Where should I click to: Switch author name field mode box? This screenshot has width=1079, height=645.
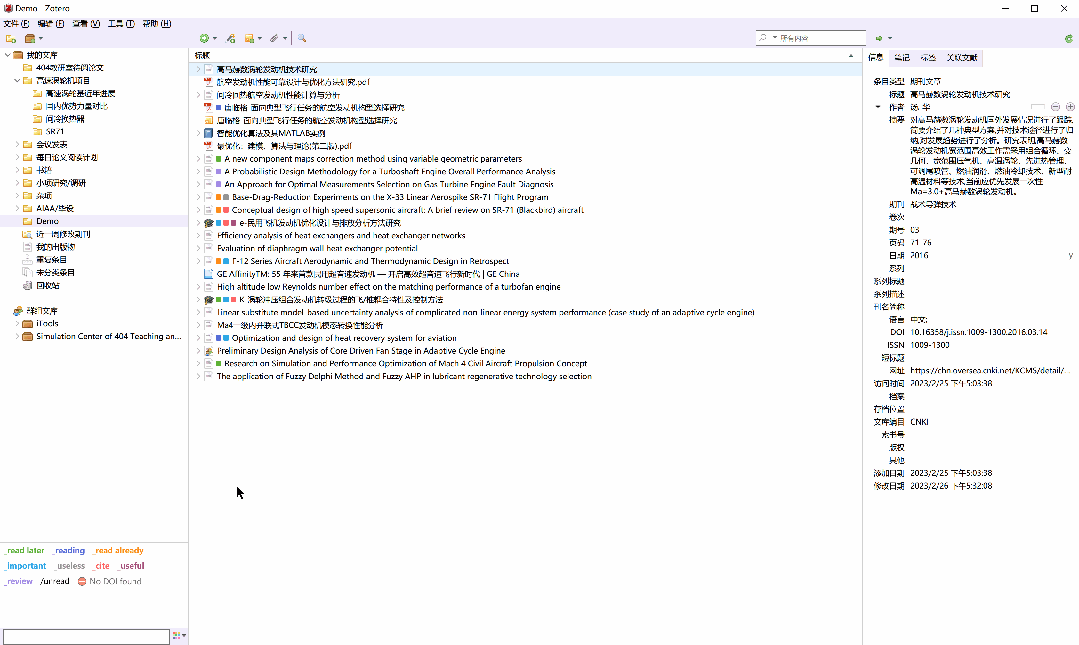tap(1038, 107)
